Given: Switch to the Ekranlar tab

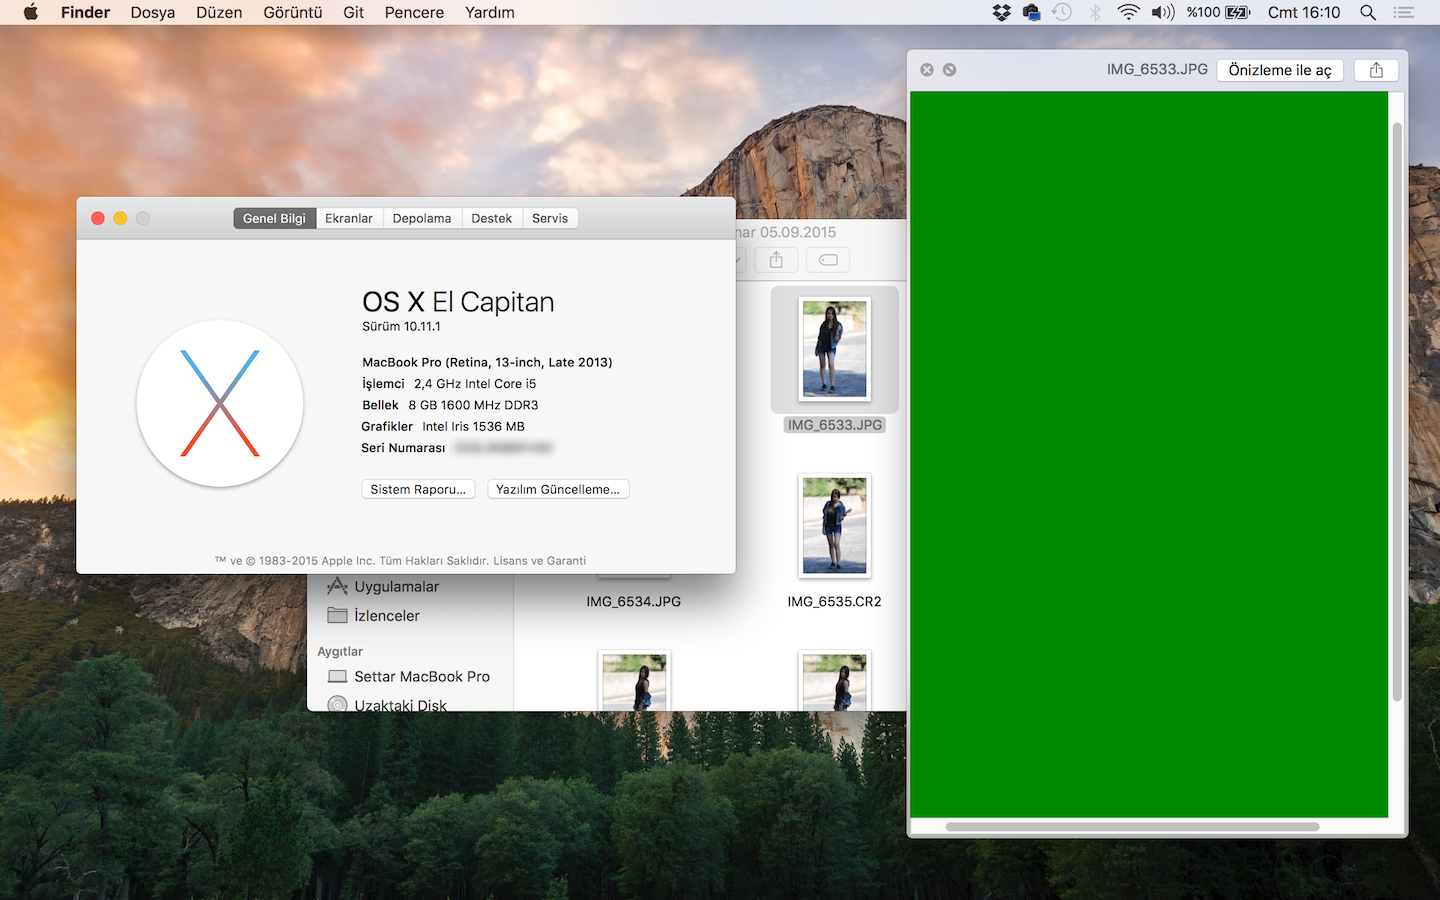Looking at the screenshot, I should [x=349, y=218].
